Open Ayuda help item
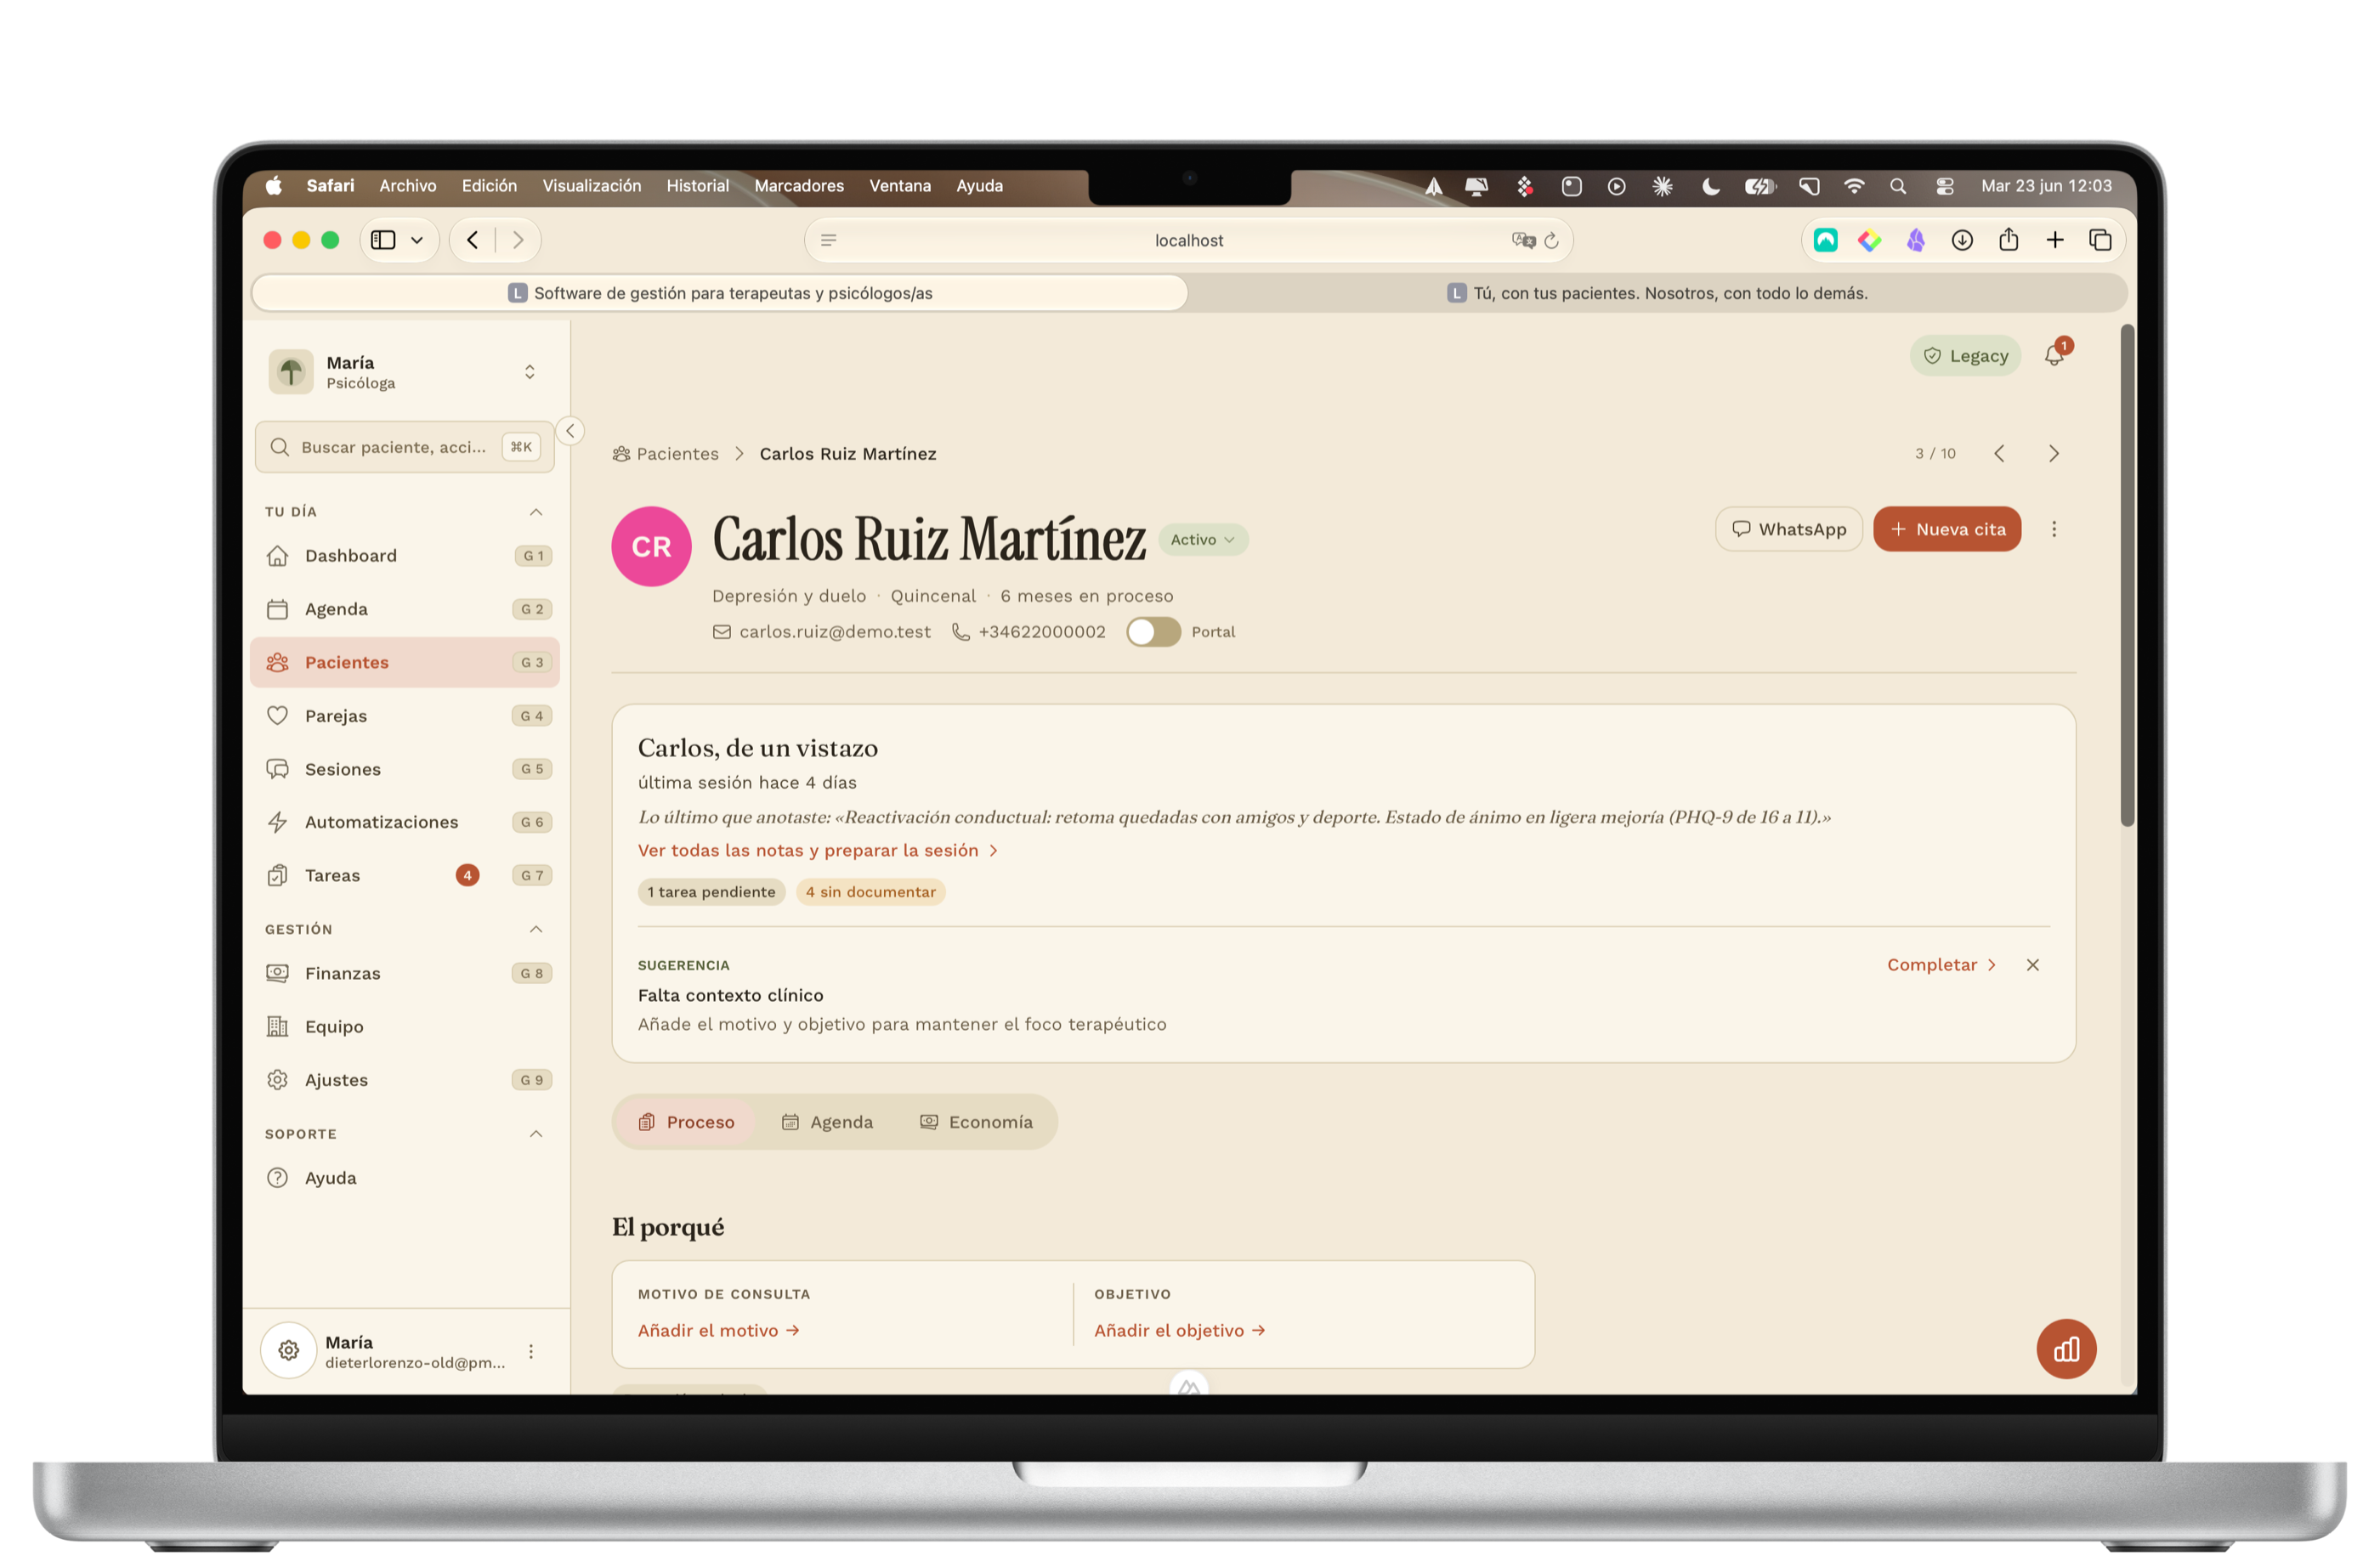This screenshot has width=2380, height=1567. point(404,1177)
